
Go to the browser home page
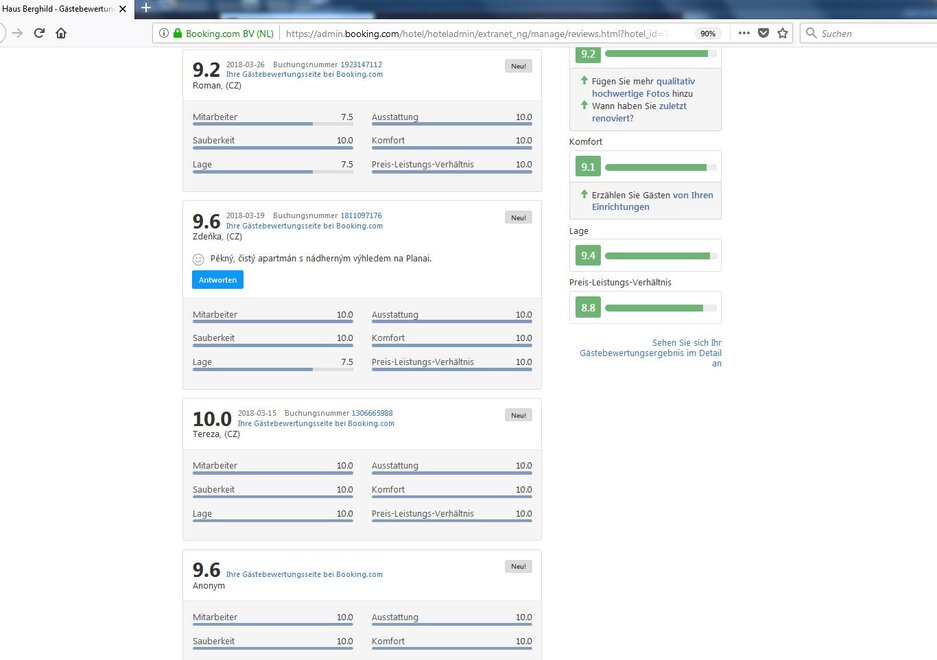pyautogui.click(x=61, y=33)
